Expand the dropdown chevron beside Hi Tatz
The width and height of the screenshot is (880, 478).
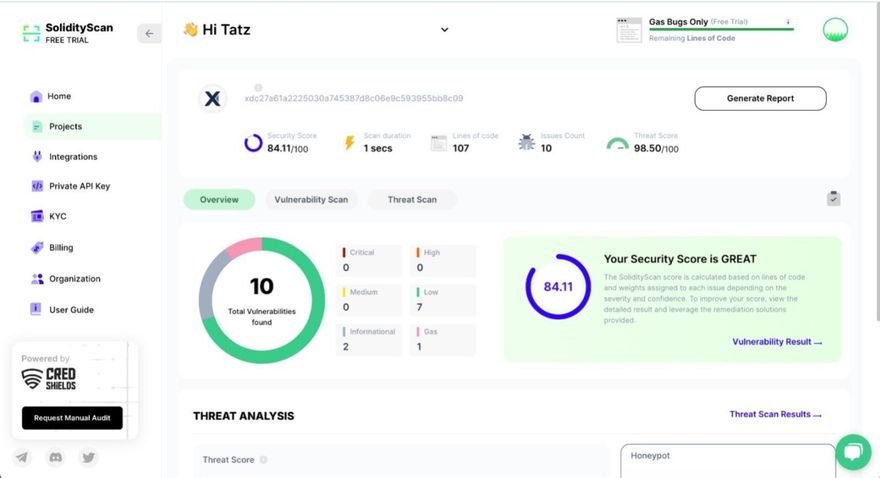point(445,30)
